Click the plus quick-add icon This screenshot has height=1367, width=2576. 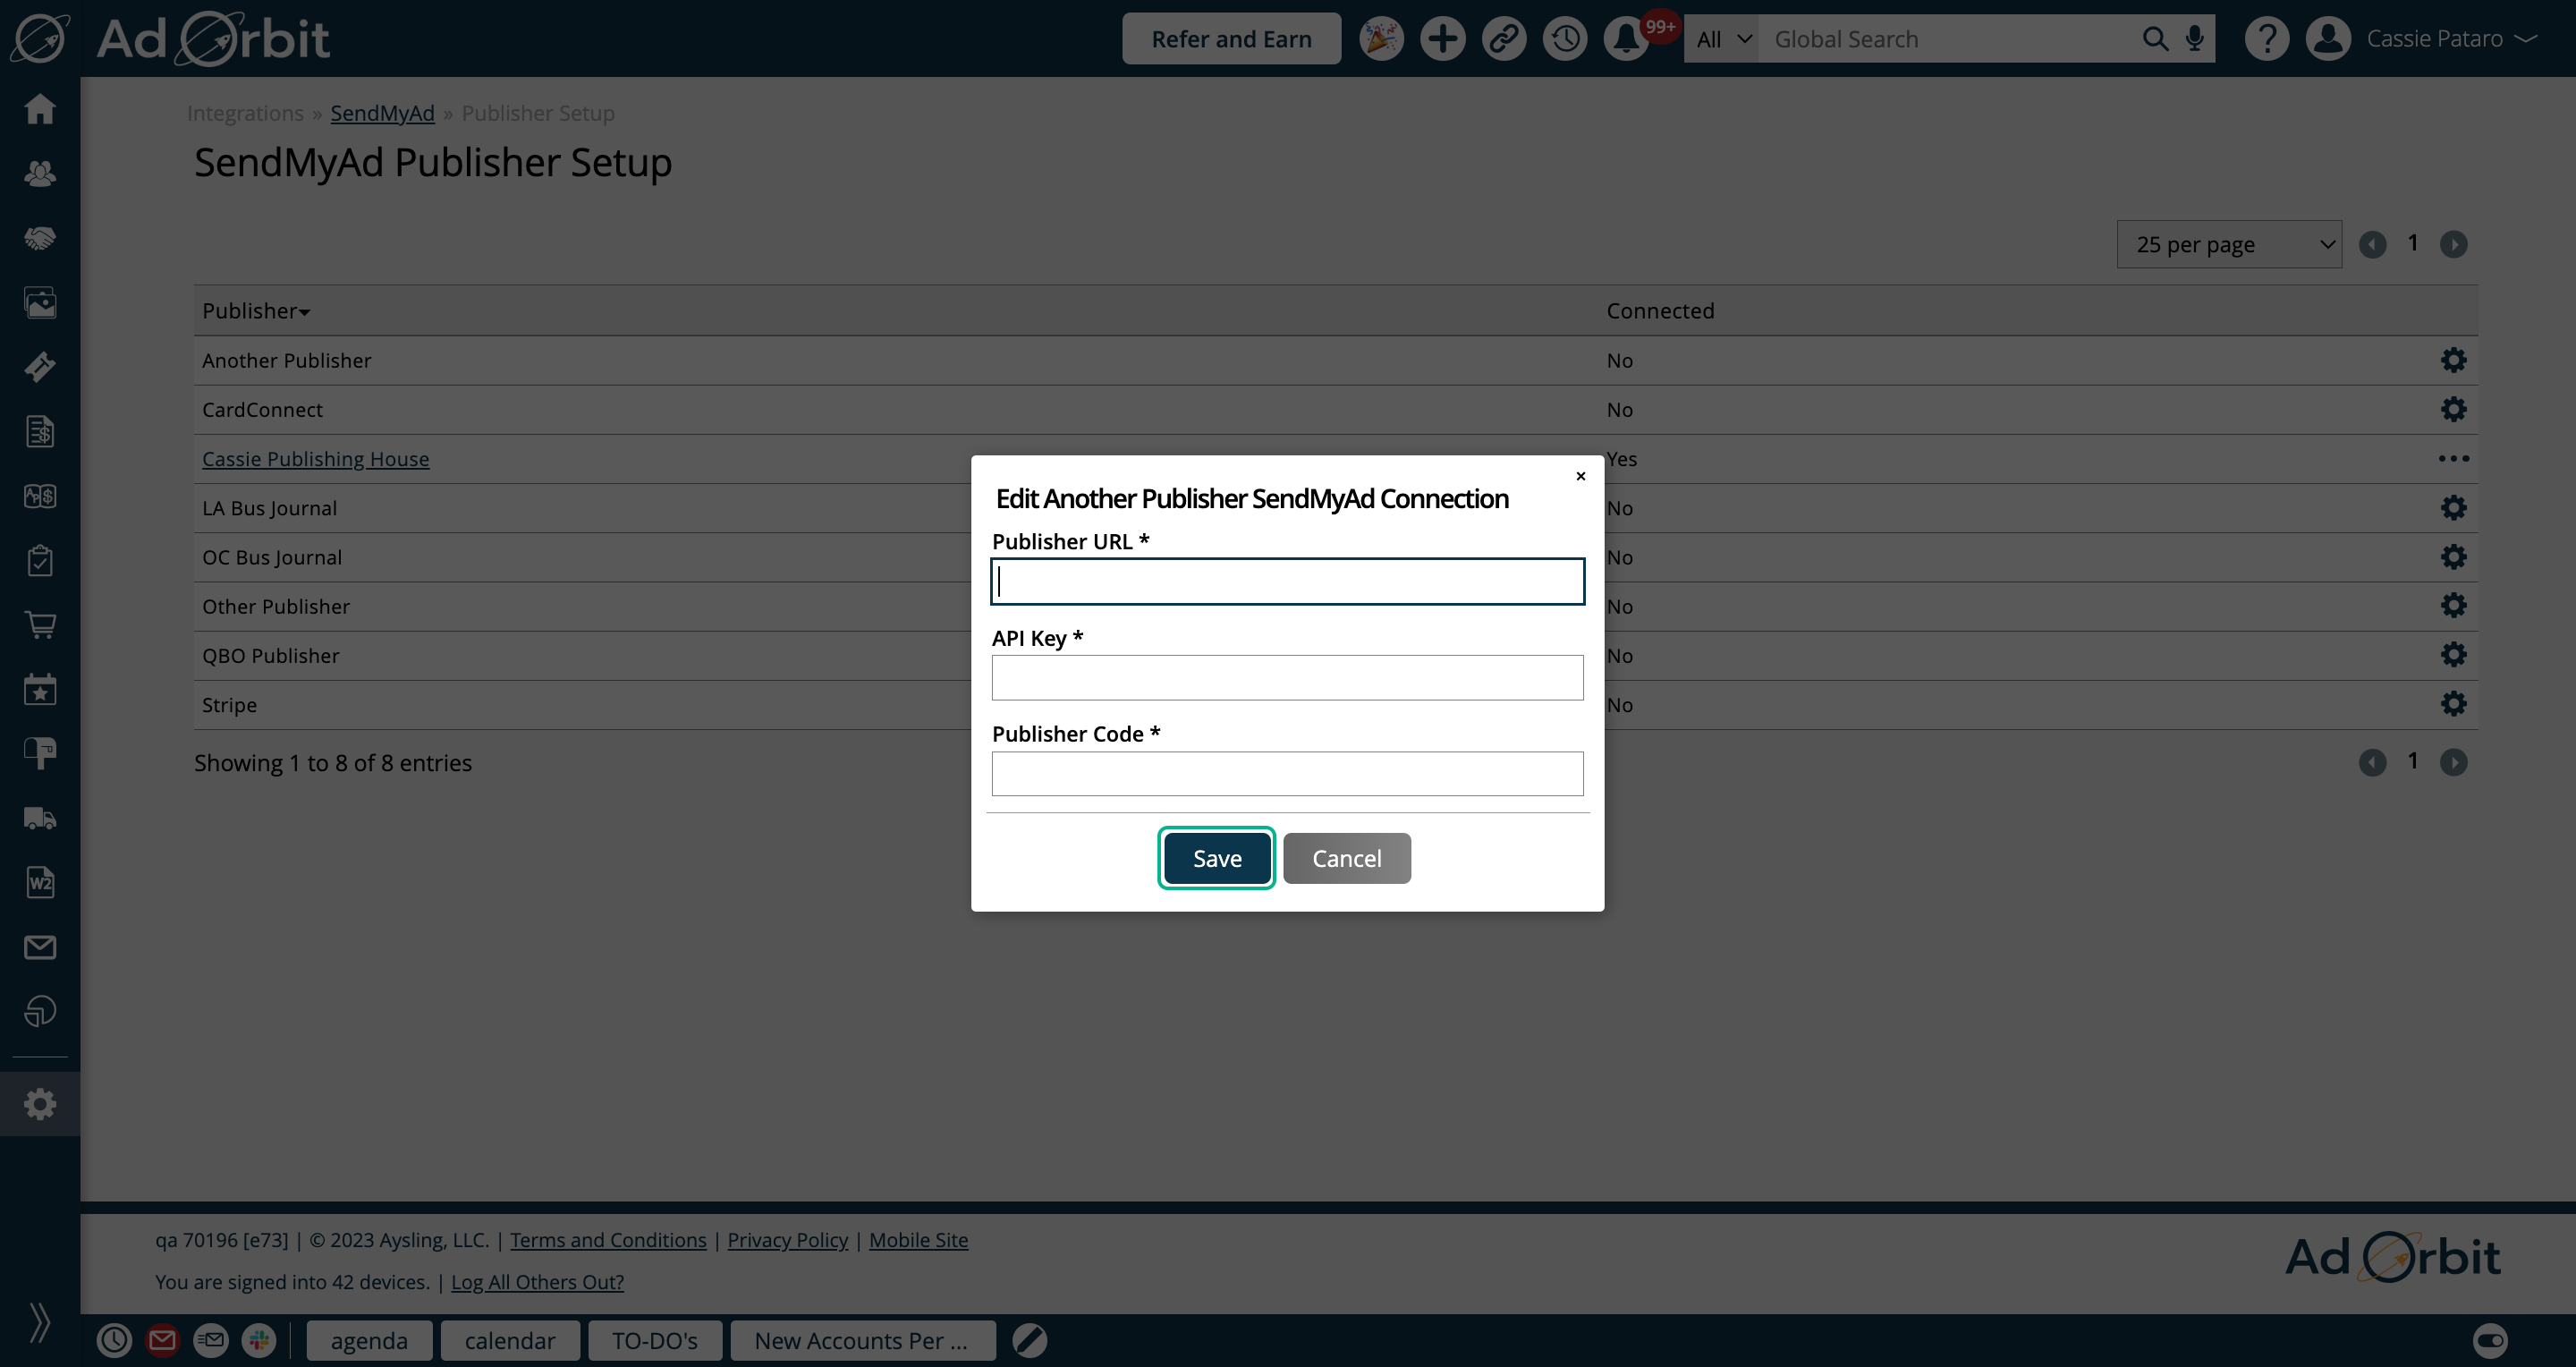(x=1442, y=39)
